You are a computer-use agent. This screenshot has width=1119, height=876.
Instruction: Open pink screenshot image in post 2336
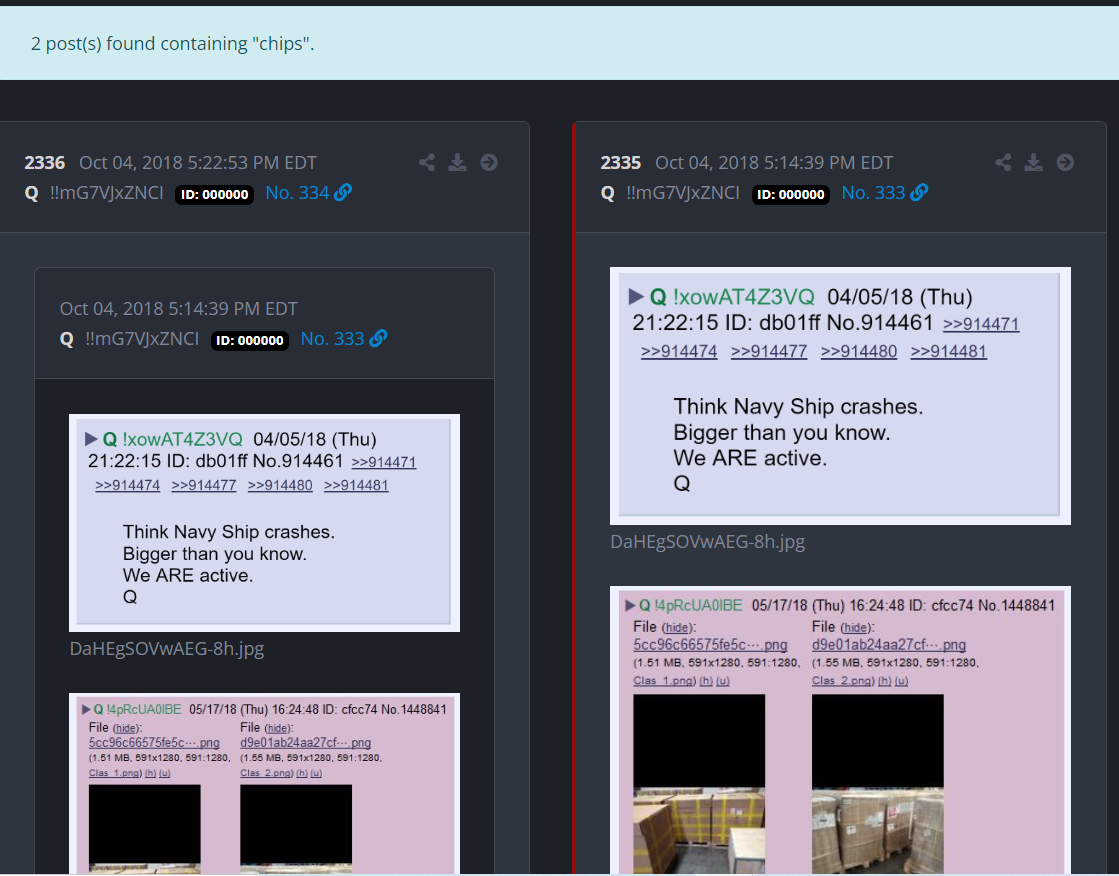pos(264,784)
